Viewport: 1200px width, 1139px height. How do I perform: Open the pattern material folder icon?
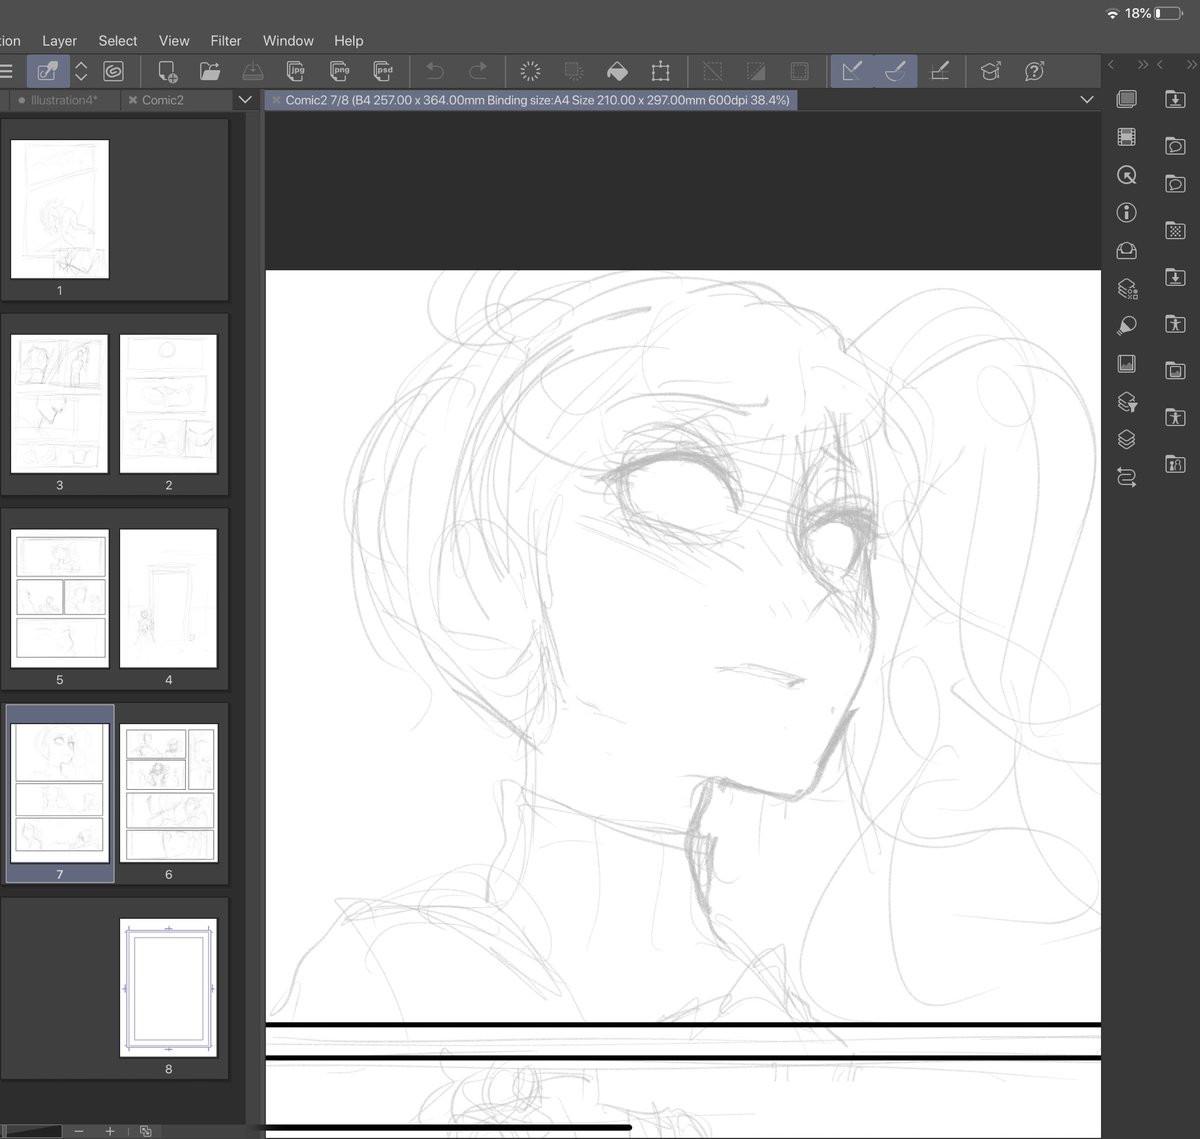pos(1175,231)
